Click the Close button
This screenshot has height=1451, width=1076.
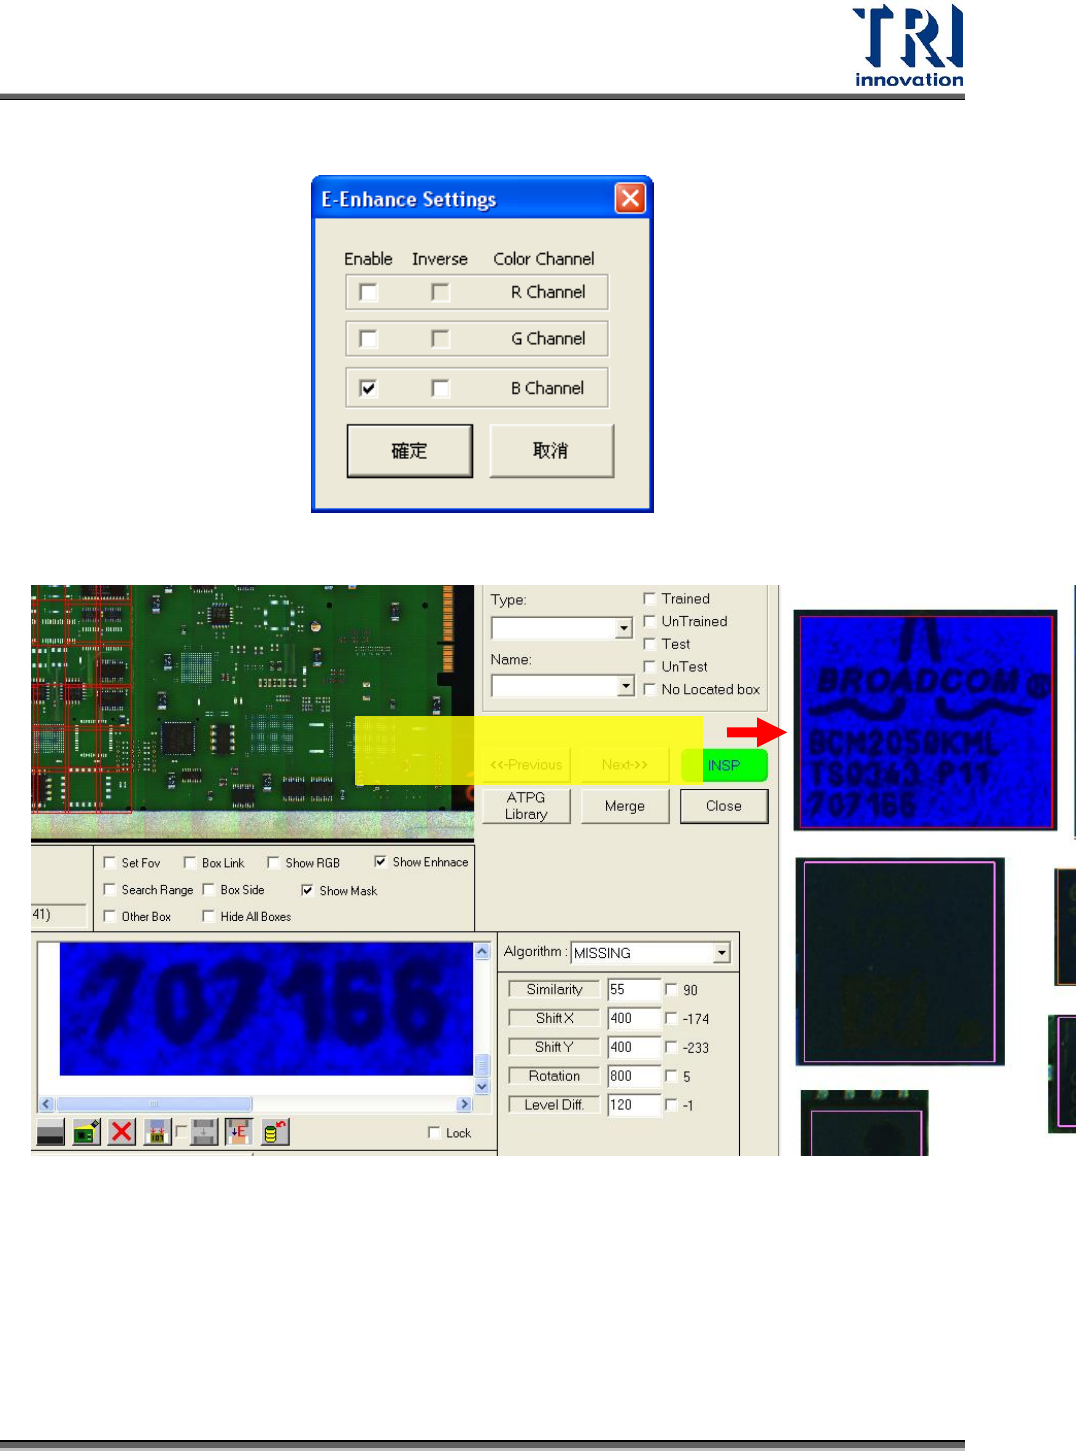(x=724, y=806)
